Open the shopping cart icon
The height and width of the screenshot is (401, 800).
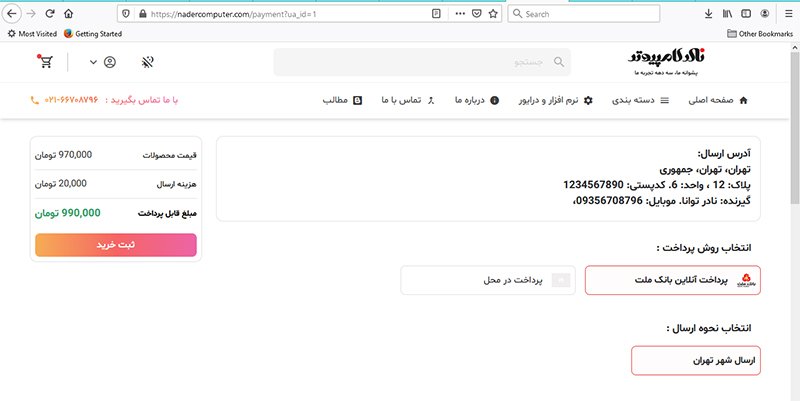(44, 62)
